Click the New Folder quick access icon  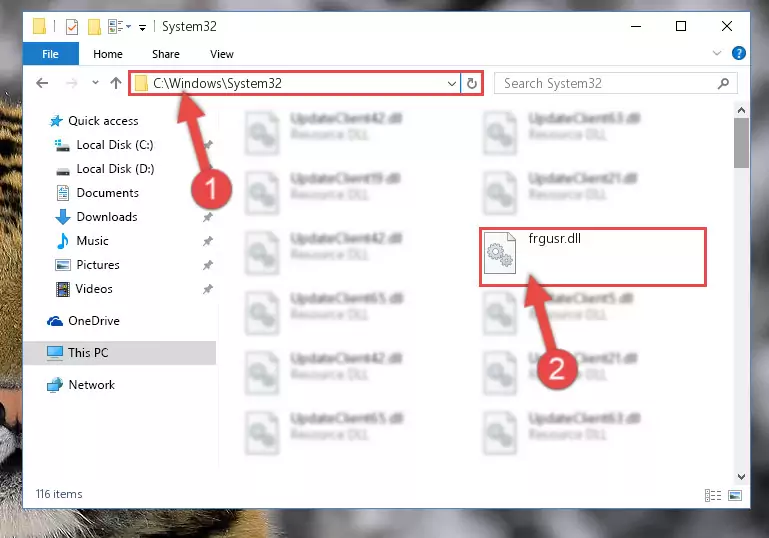click(x=94, y=26)
